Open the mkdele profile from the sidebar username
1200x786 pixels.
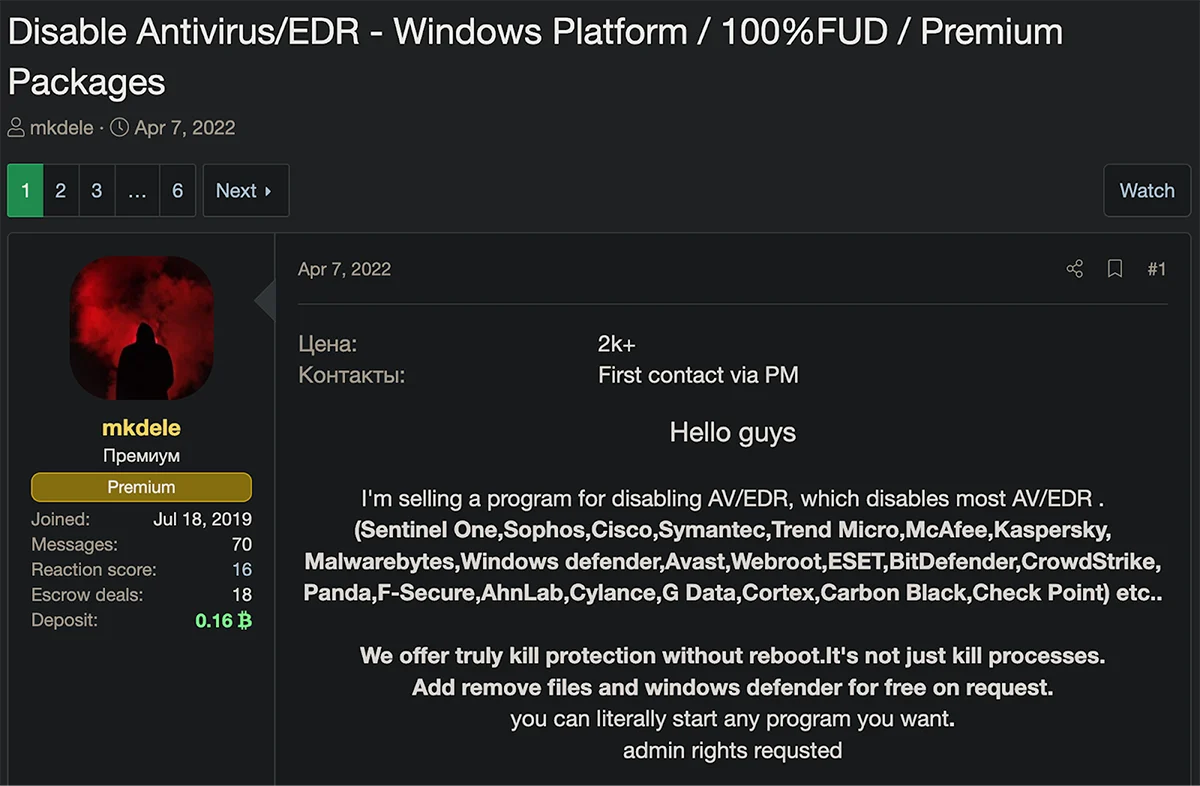[141, 428]
